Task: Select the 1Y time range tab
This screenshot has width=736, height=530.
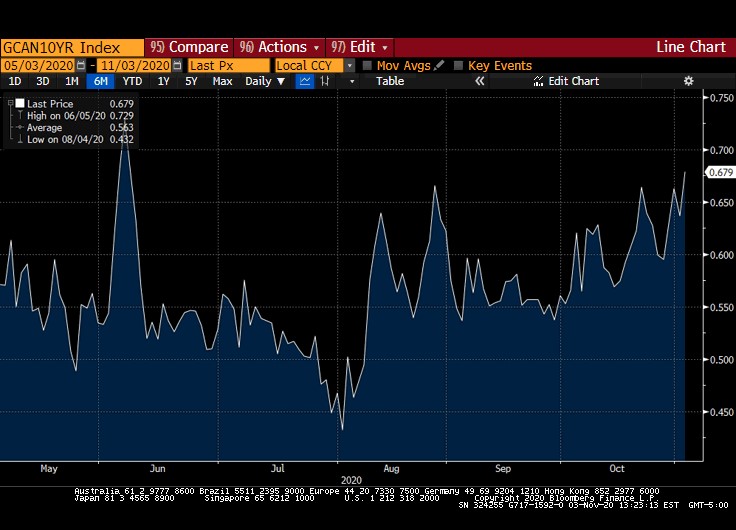Action: (x=164, y=81)
